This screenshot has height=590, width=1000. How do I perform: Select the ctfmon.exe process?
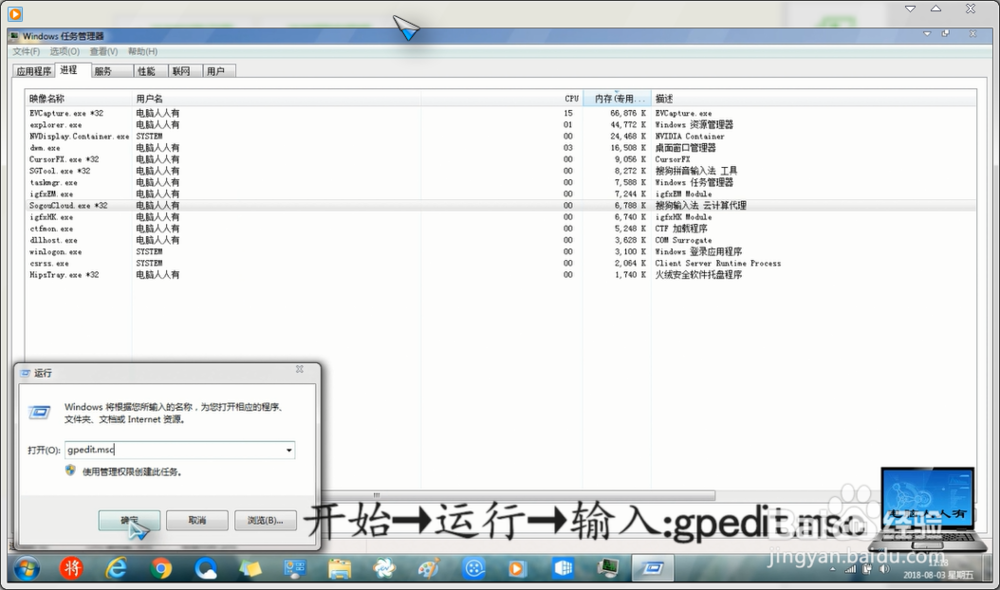[x=500, y=228]
